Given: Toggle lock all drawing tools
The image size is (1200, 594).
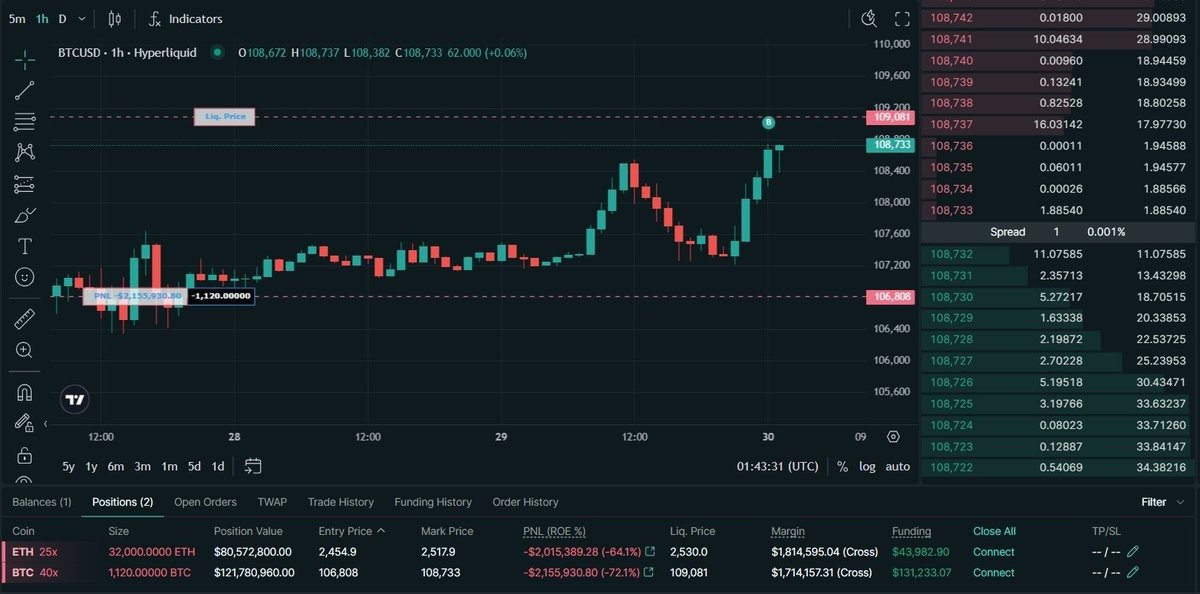Looking at the screenshot, I should (24, 455).
